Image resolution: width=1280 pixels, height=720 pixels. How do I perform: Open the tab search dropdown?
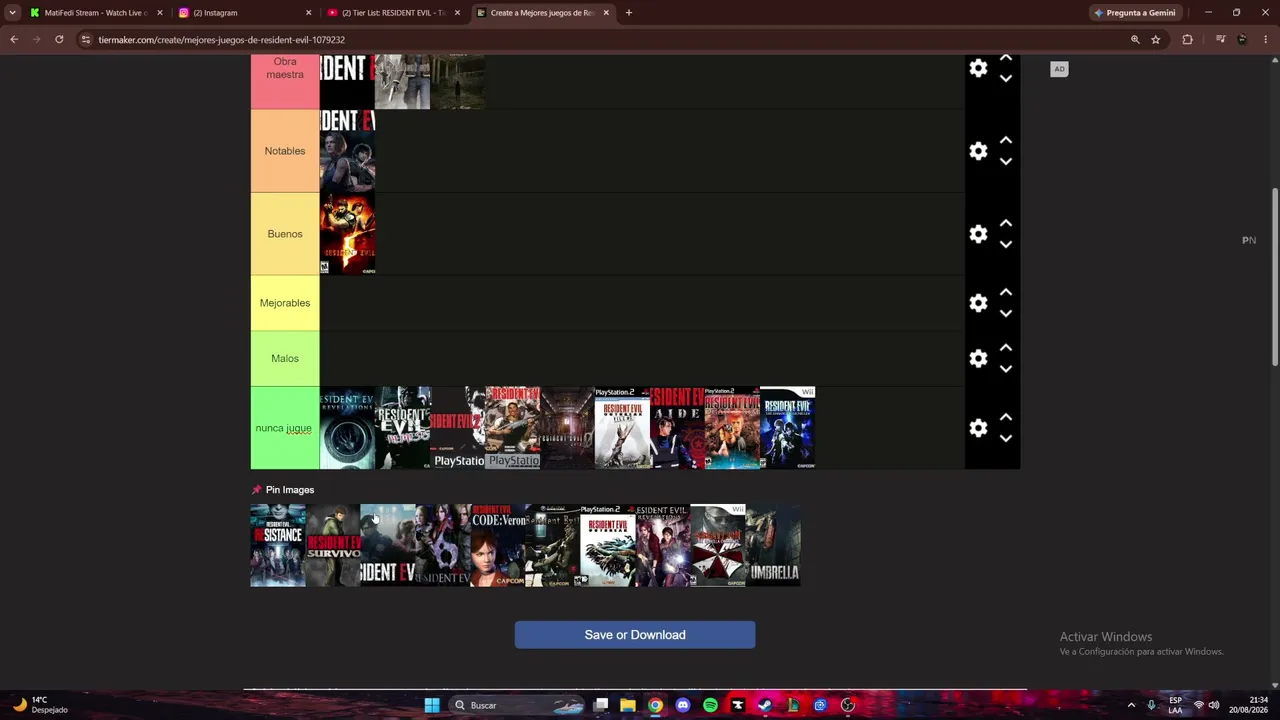(x=12, y=13)
